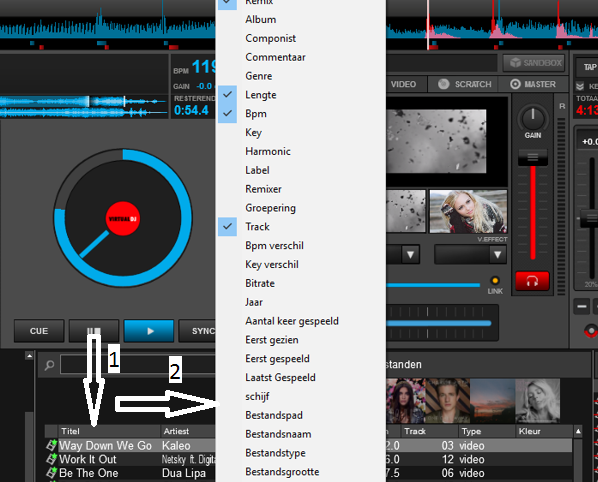Enable the Groepering column
The width and height of the screenshot is (598, 482).
270,208
